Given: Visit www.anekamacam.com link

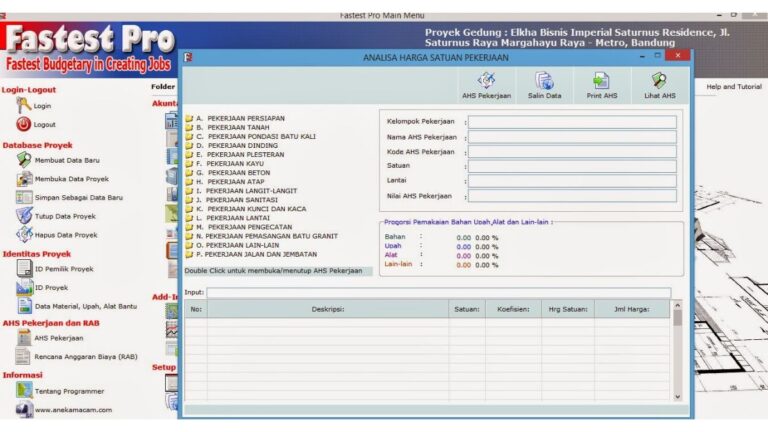Looking at the screenshot, I should click(x=73, y=409).
